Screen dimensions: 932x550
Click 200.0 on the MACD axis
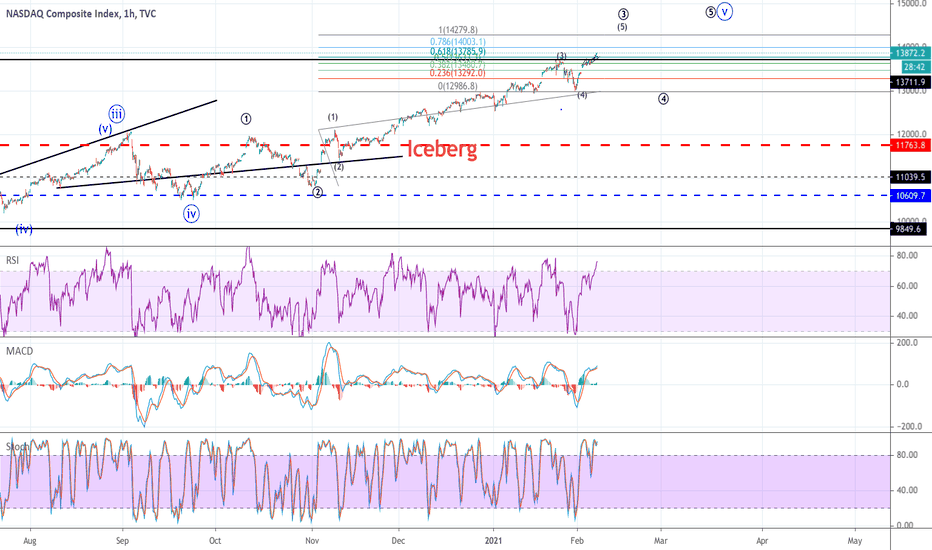[x=908, y=343]
